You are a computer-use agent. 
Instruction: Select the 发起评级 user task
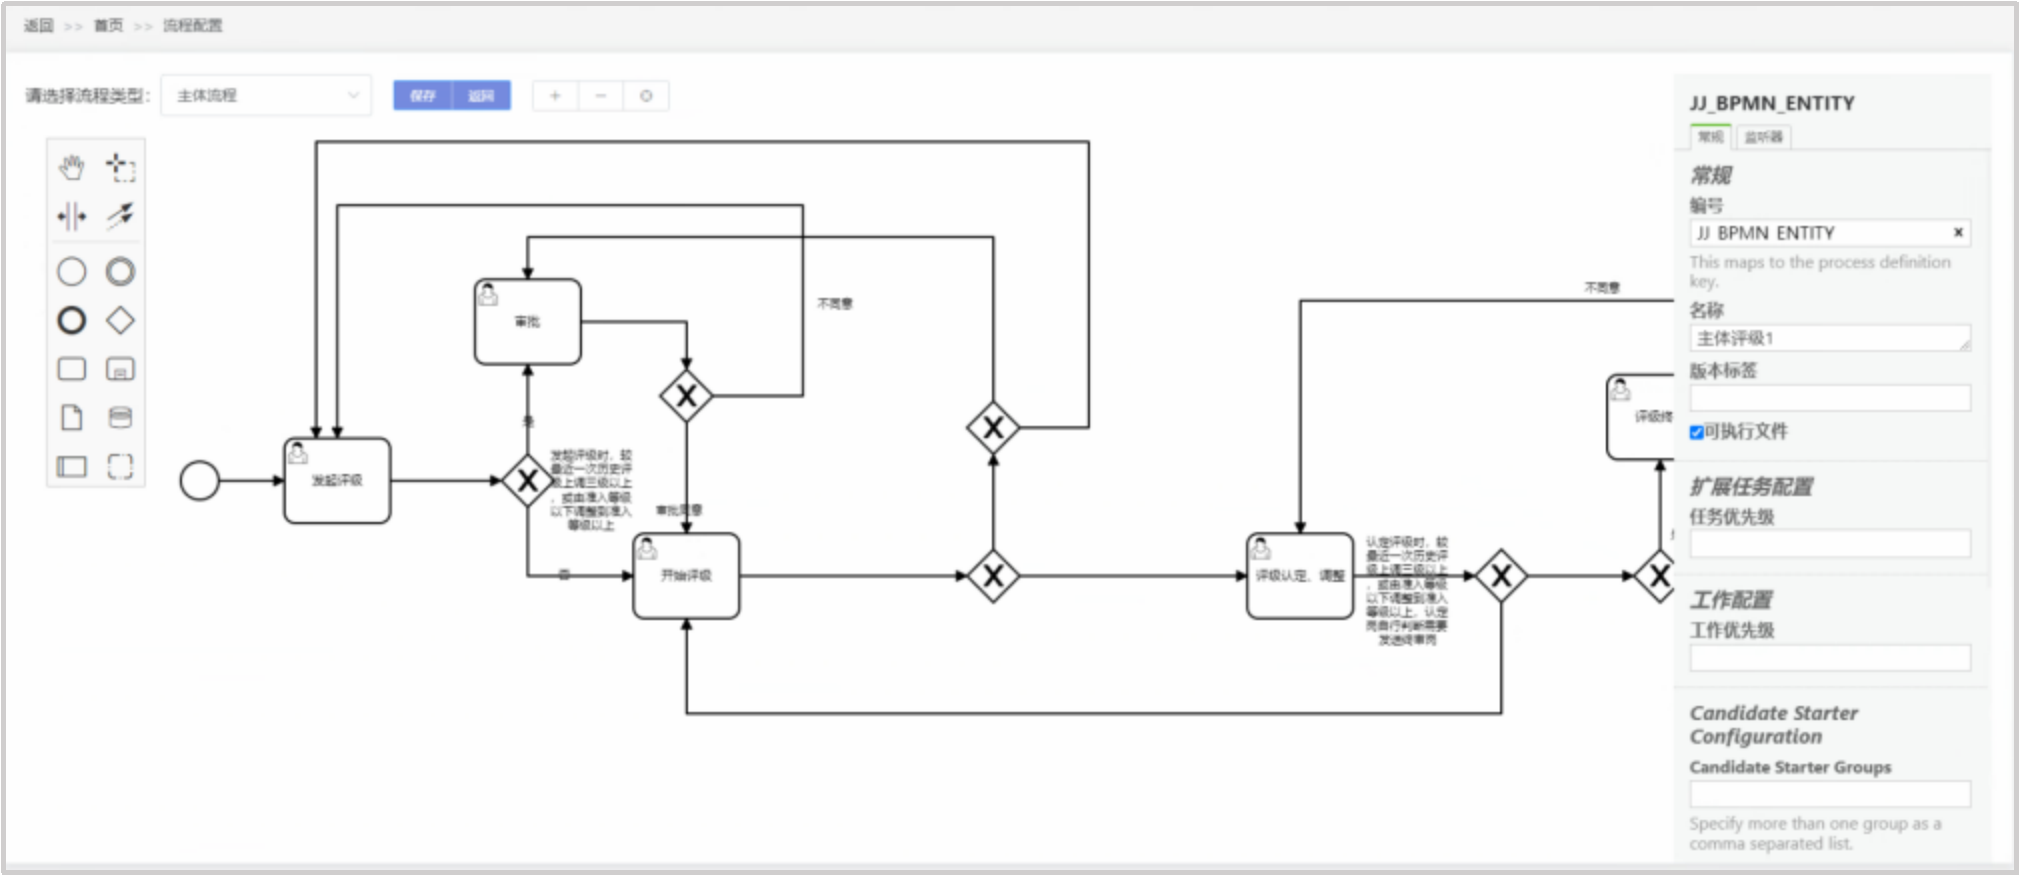[337, 481]
